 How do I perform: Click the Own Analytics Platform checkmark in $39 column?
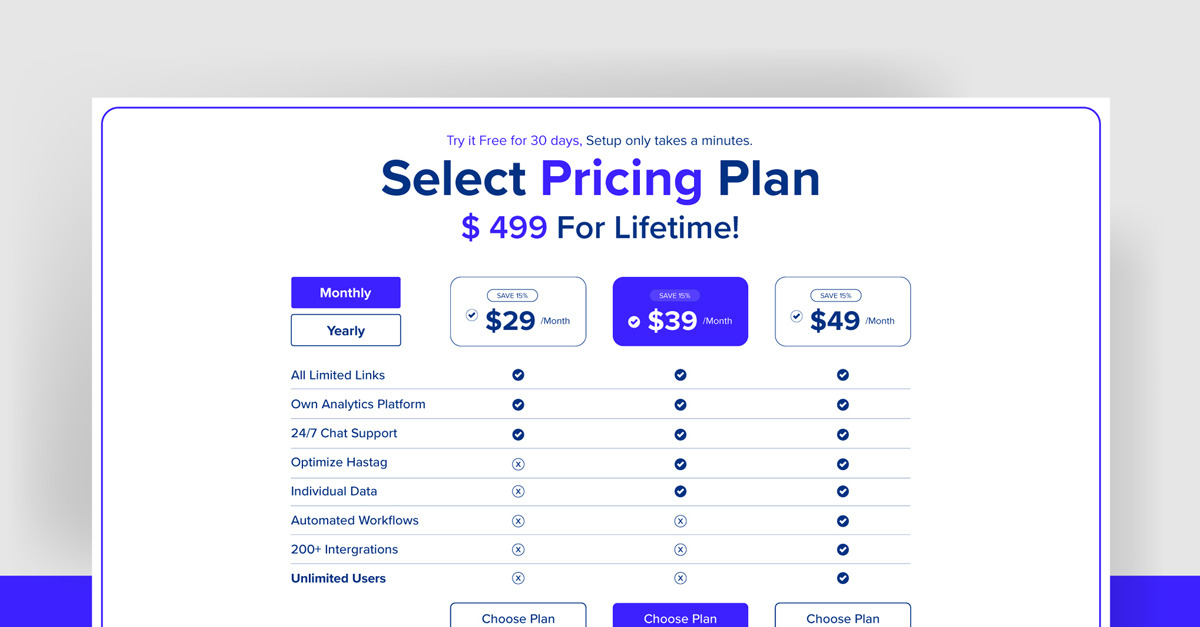tap(680, 404)
